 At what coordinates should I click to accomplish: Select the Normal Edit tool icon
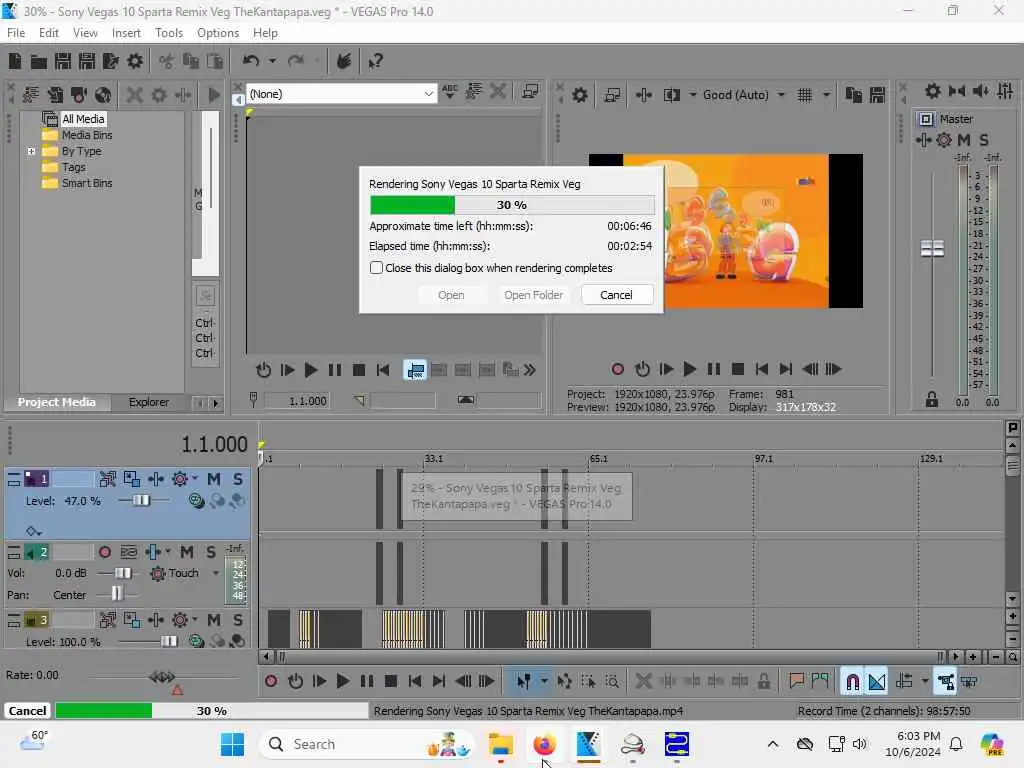[524, 682]
